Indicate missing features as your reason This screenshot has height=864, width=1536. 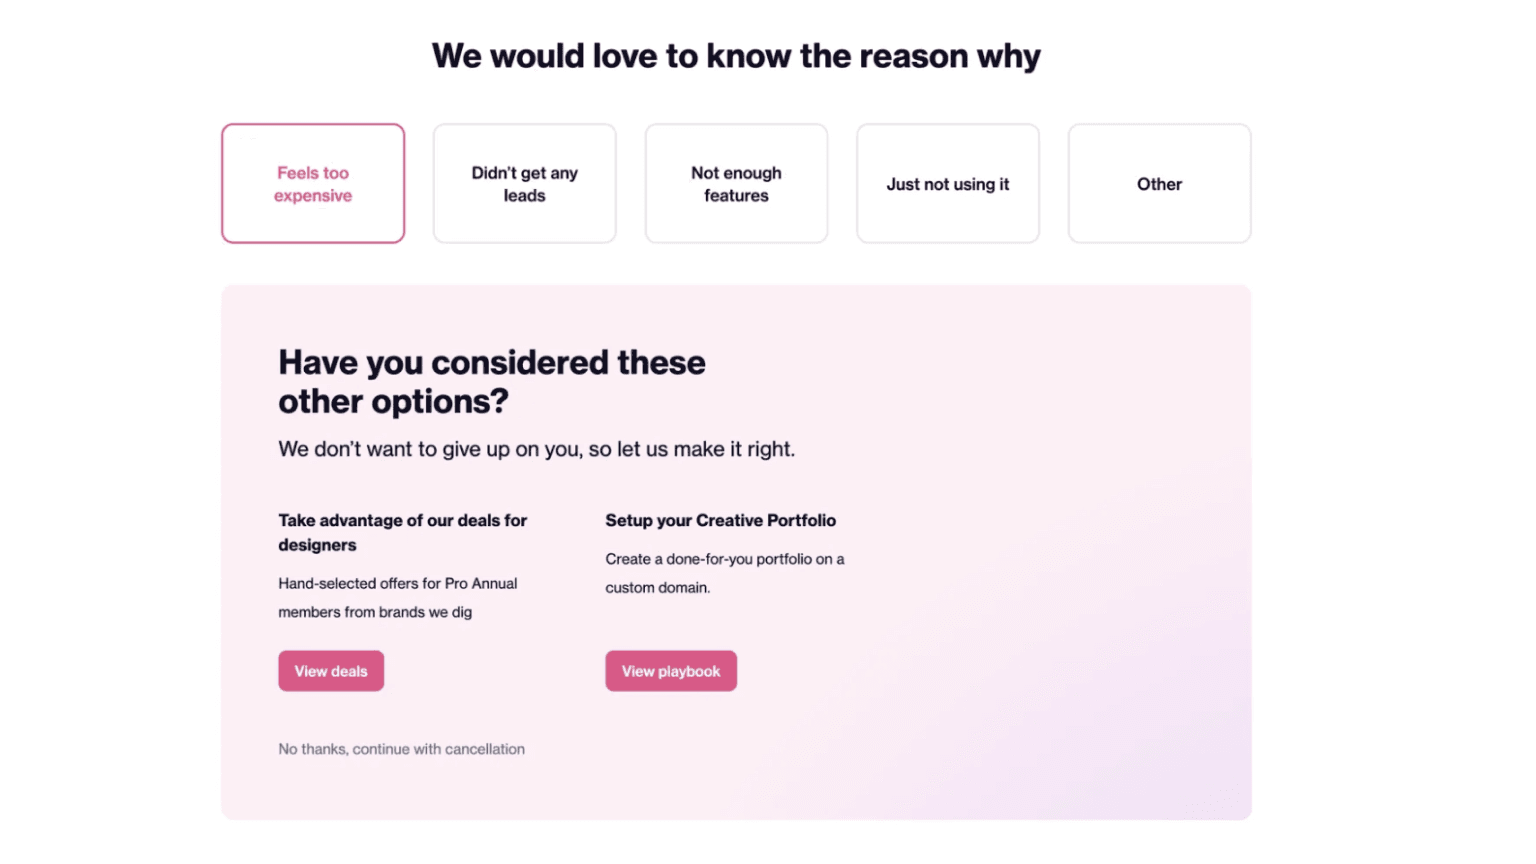pyautogui.click(x=736, y=184)
